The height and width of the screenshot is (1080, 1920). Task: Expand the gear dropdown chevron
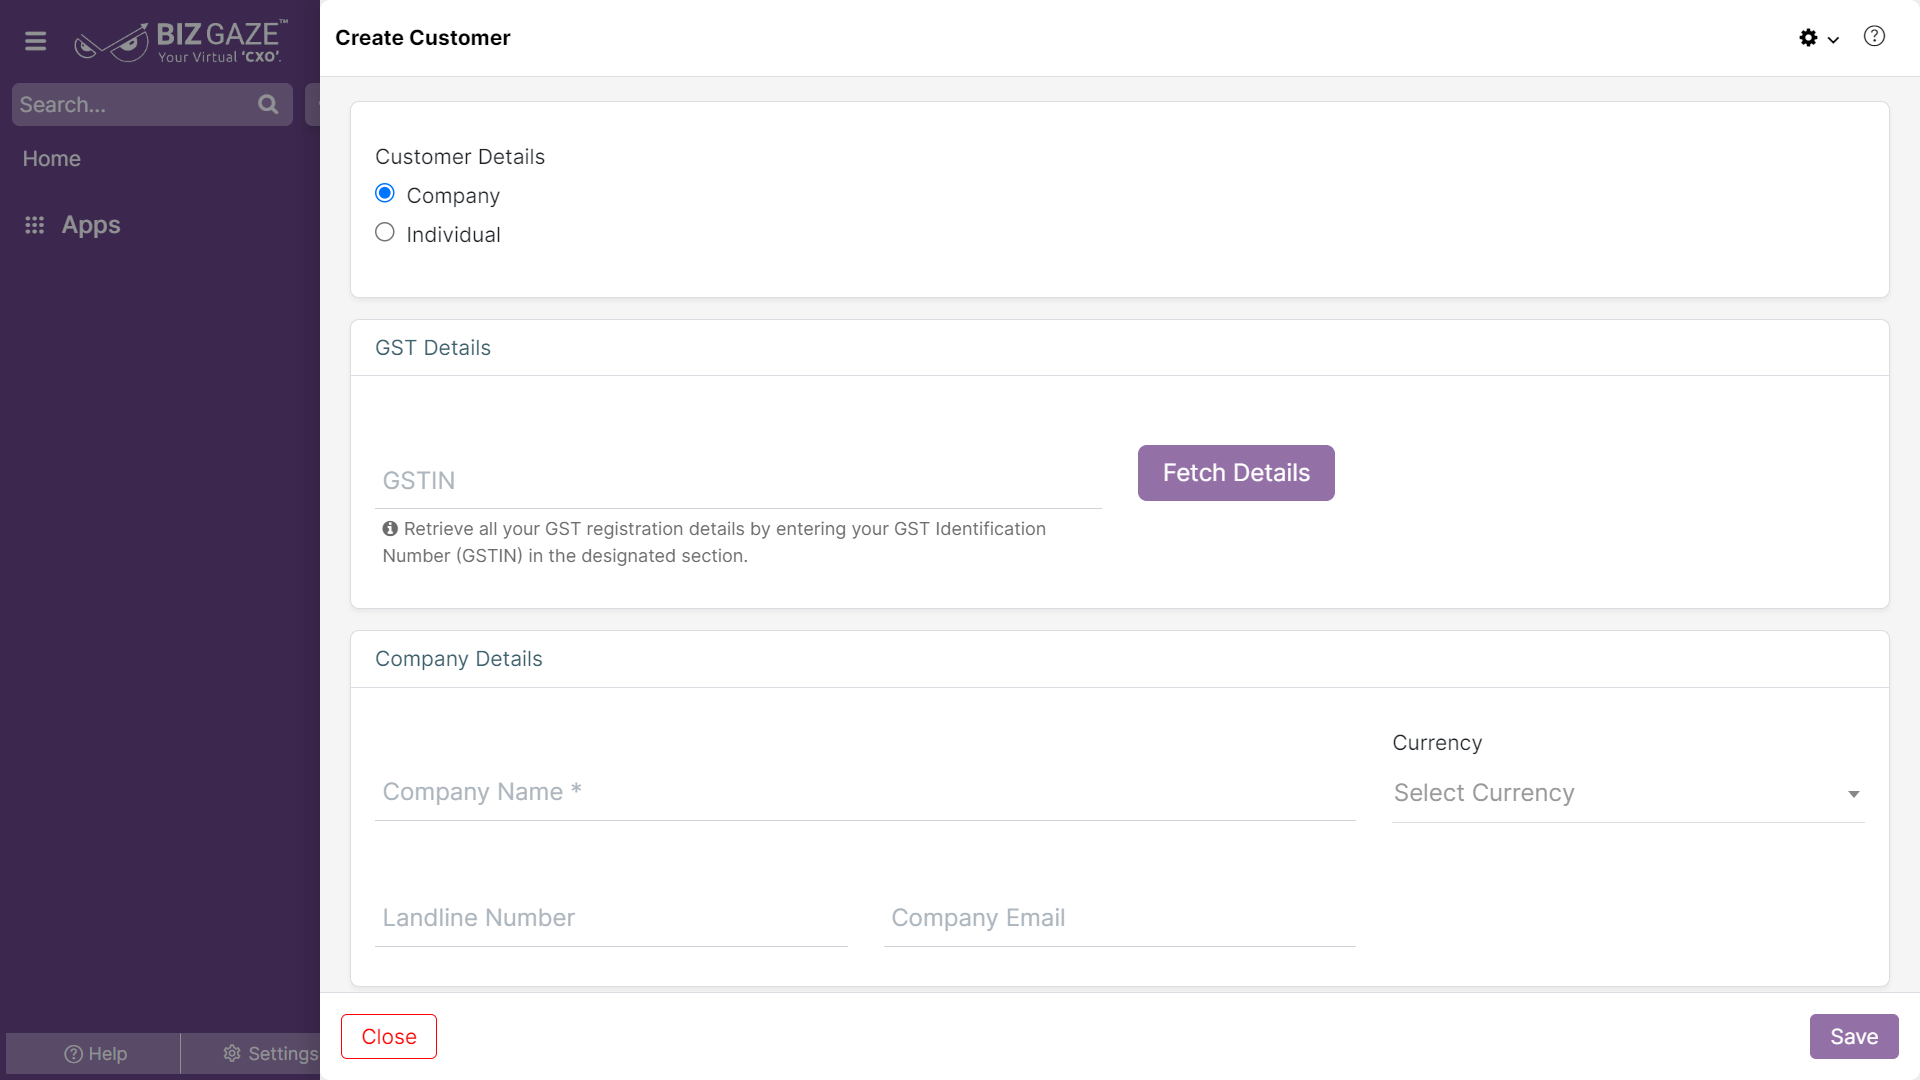tap(1833, 40)
